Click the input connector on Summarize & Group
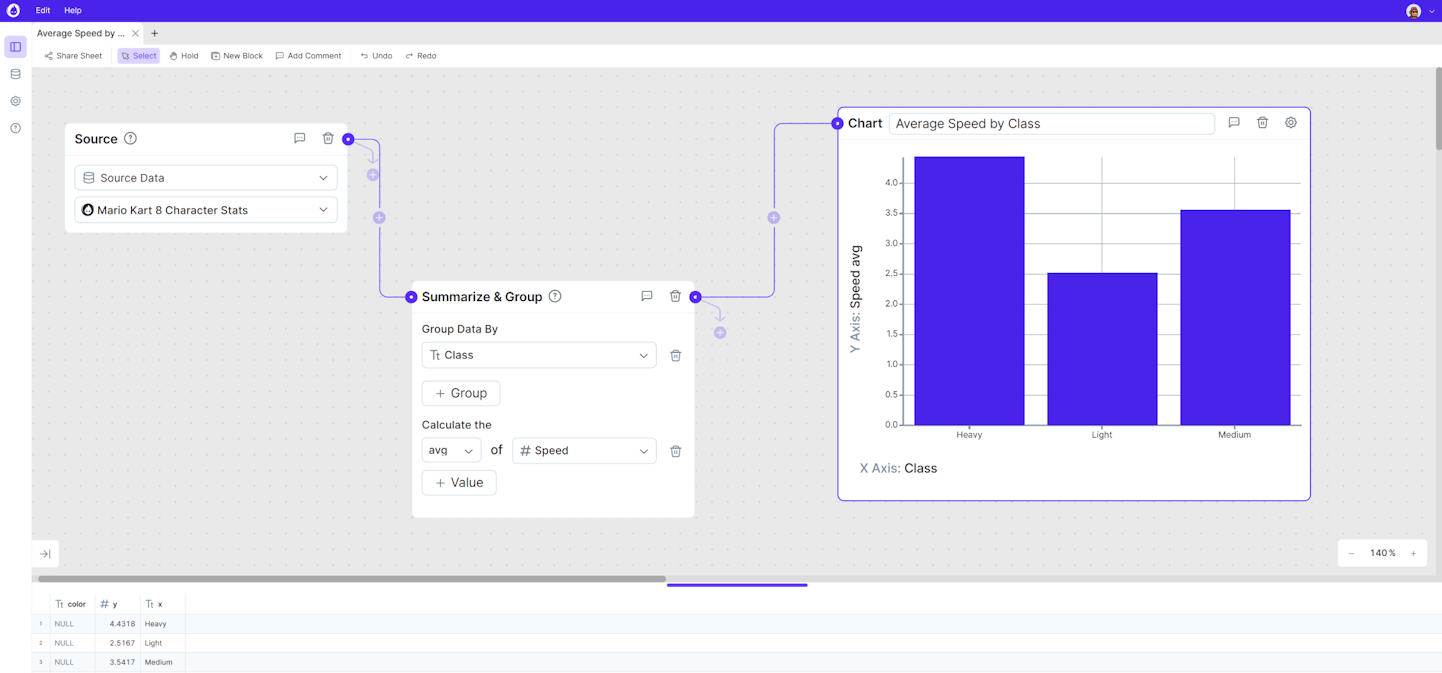The image size is (1442, 673). (411, 296)
